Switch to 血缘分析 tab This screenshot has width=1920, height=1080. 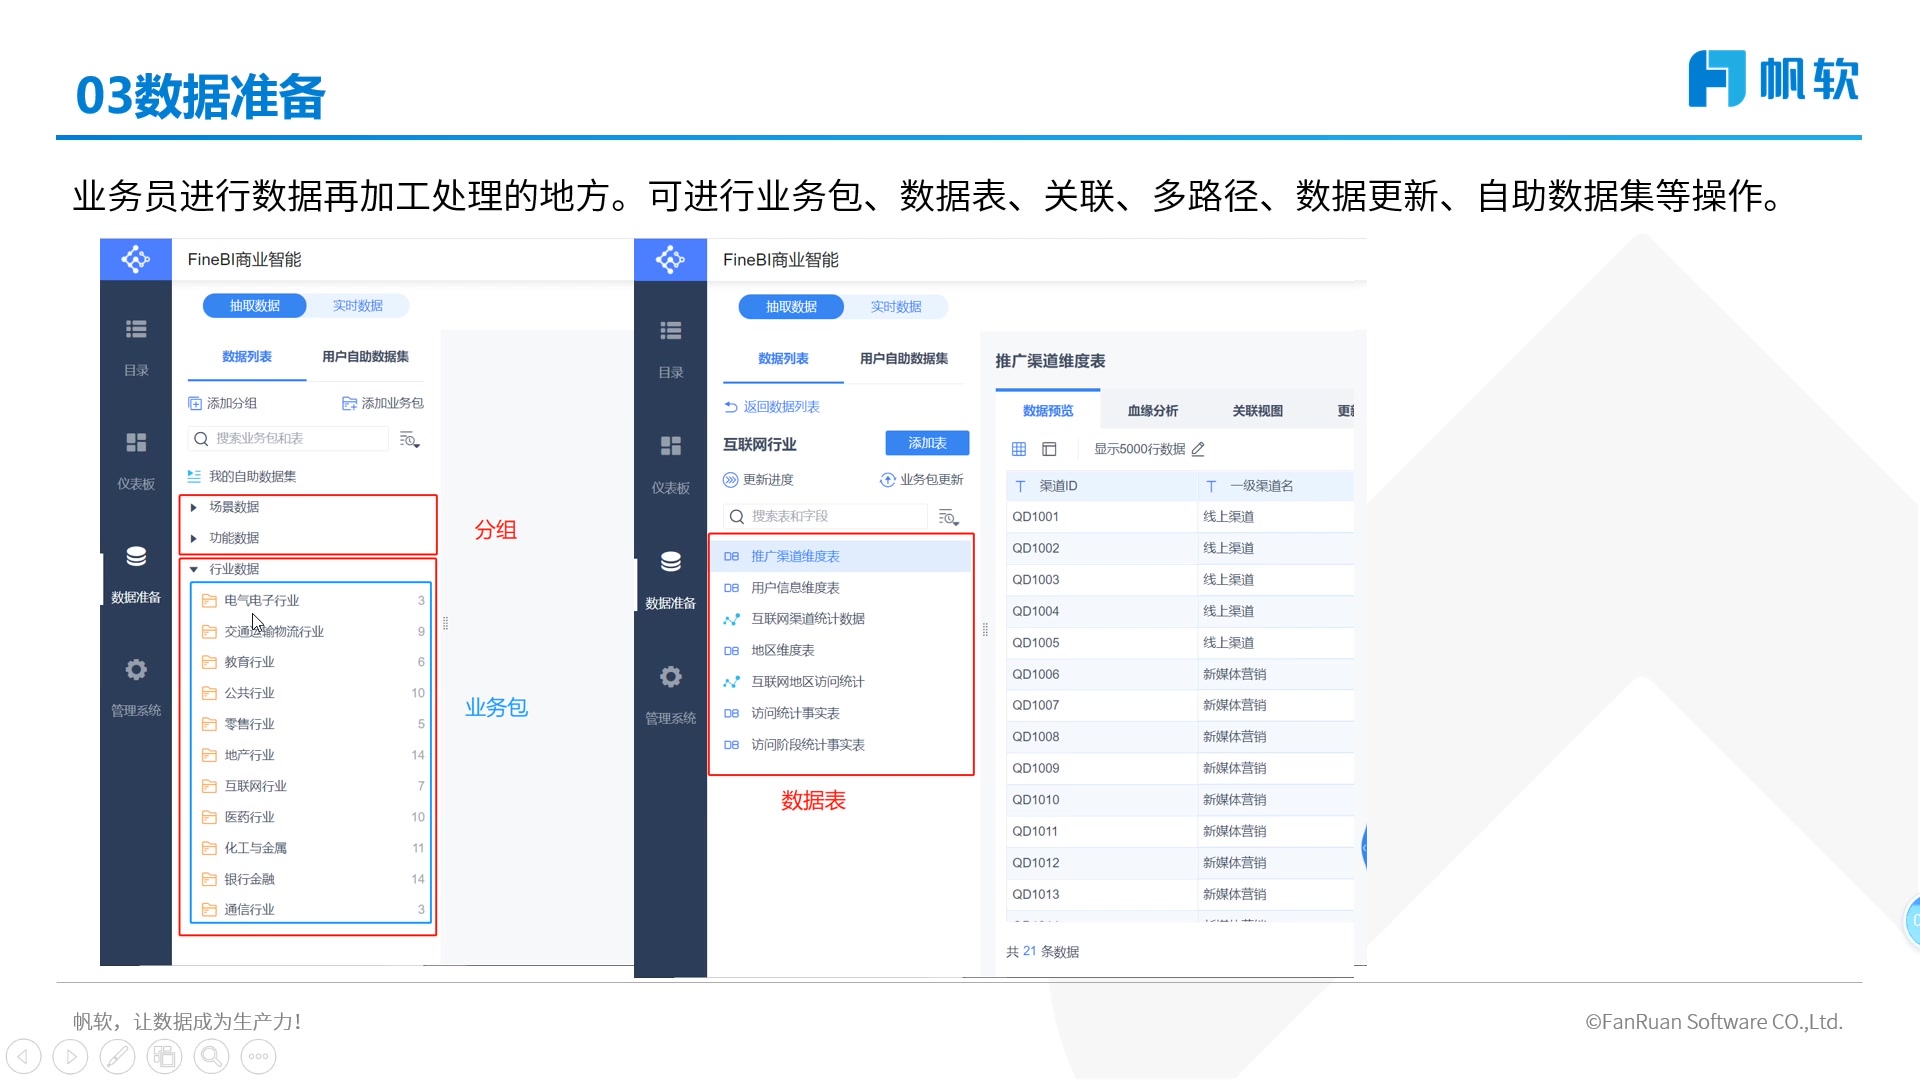pos(1153,411)
